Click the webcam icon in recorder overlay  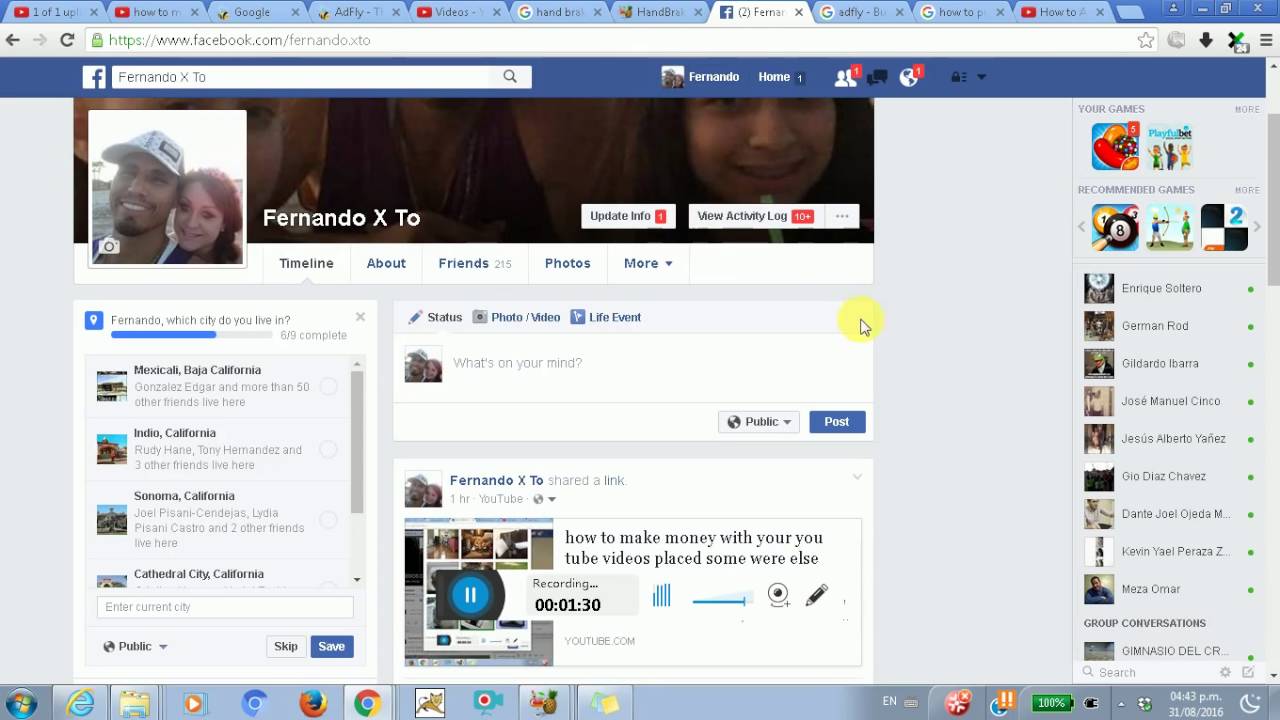pyautogui.click(x=778, y=596)
